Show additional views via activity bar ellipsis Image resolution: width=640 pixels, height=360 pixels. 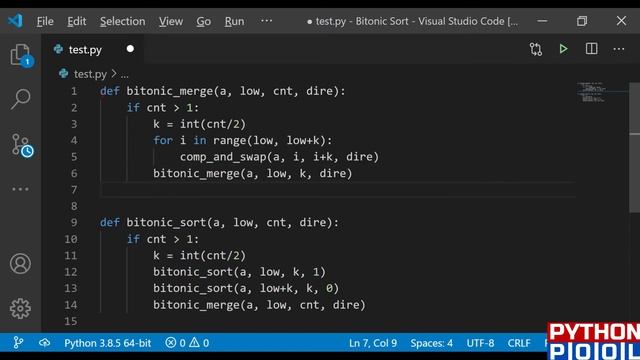coord(20,189)
